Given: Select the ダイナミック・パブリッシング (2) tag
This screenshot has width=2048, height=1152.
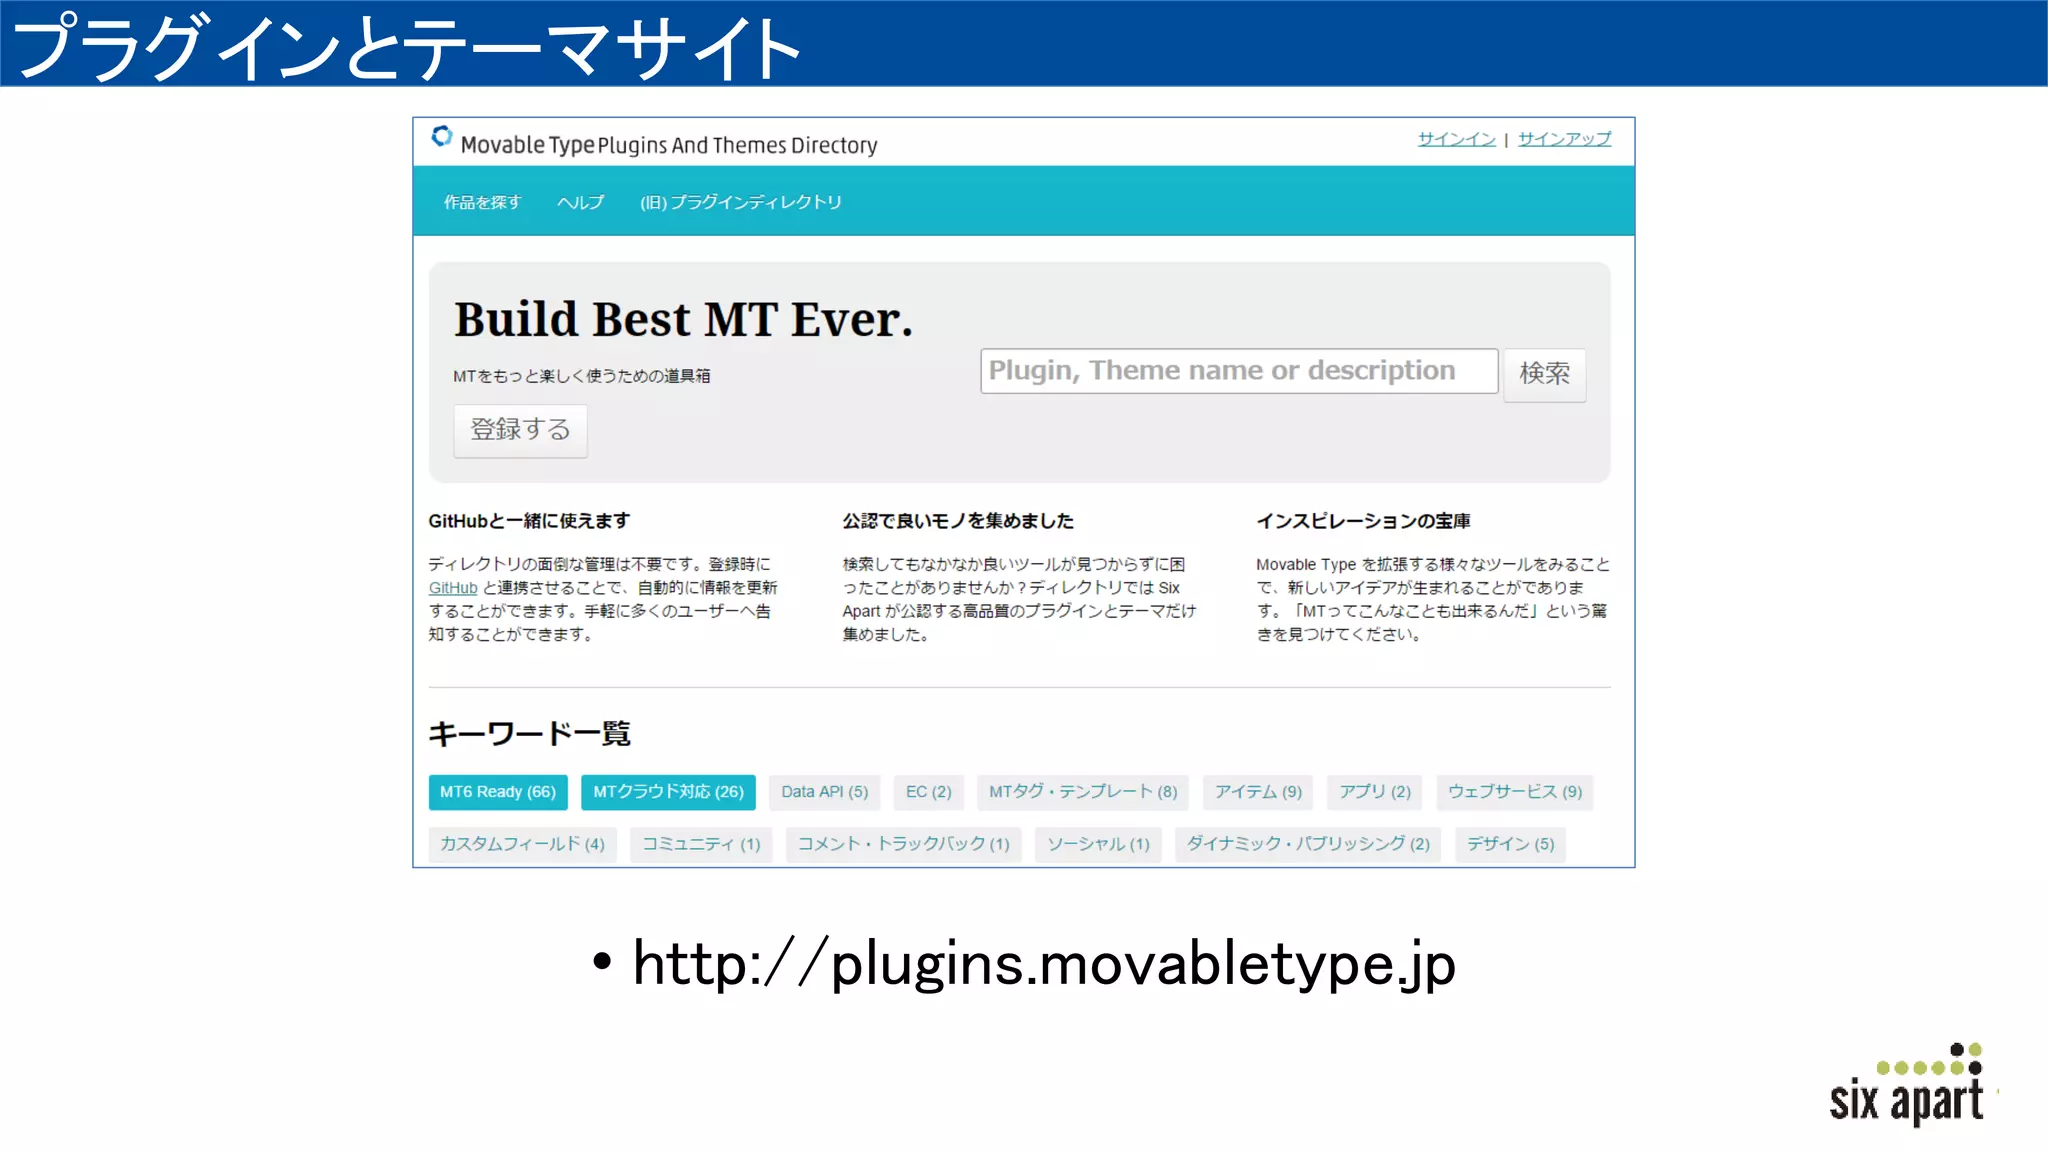Looking at the screenshot, I should (x=1308, y=844).
